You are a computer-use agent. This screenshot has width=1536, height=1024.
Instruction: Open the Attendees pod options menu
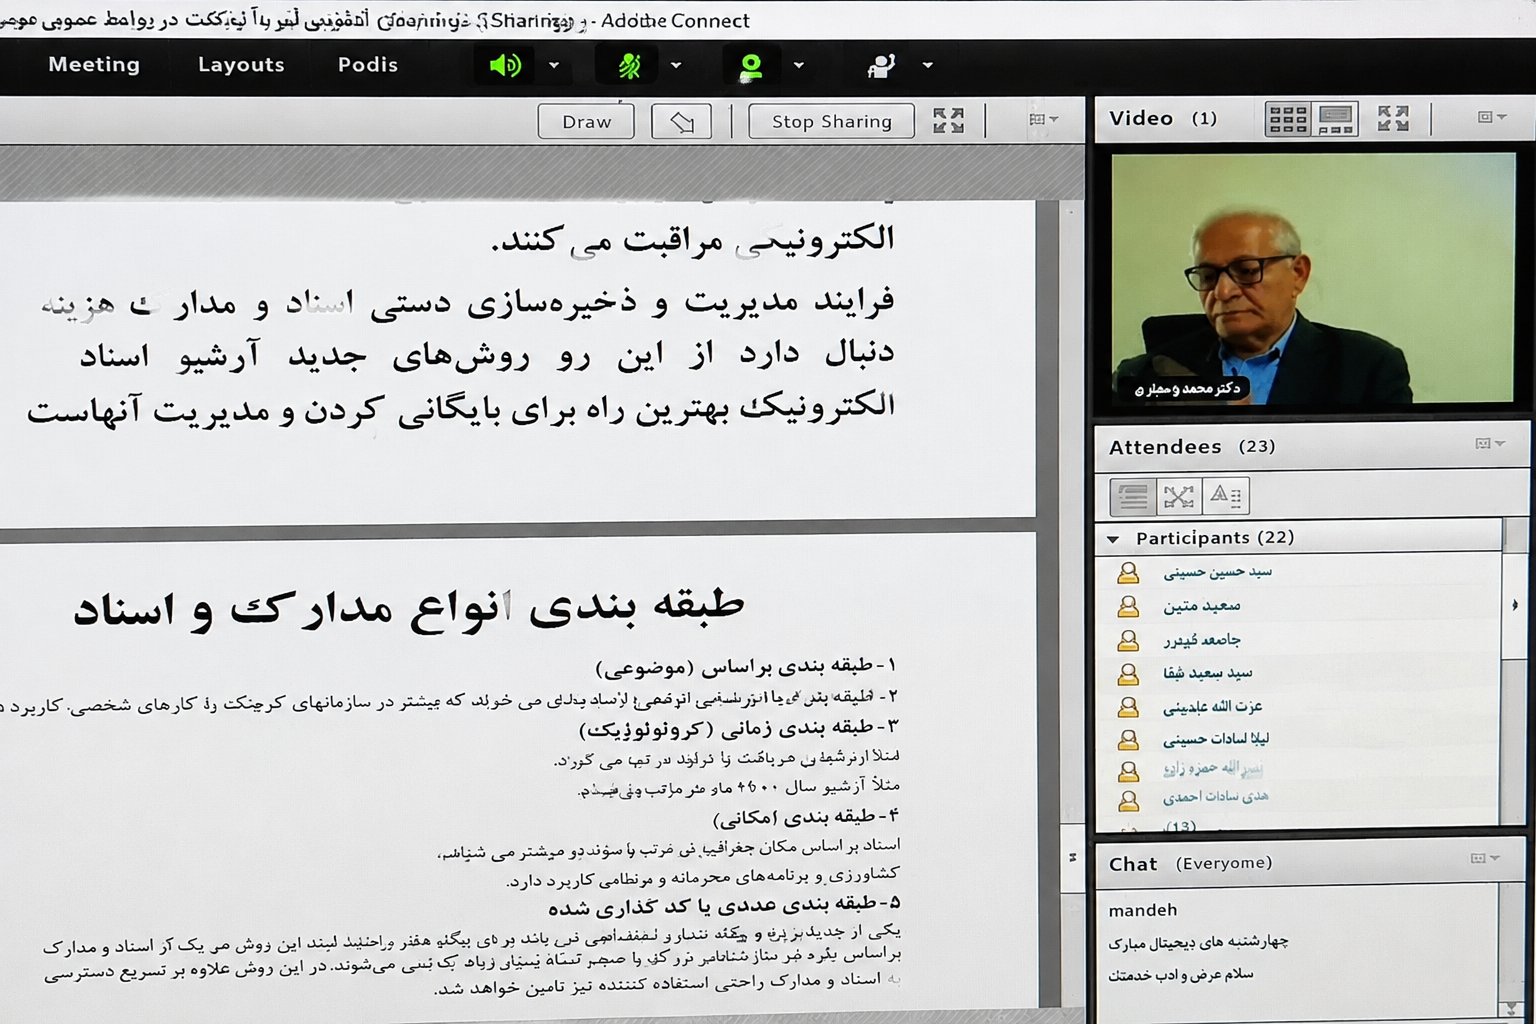(x=1490, y=443)
